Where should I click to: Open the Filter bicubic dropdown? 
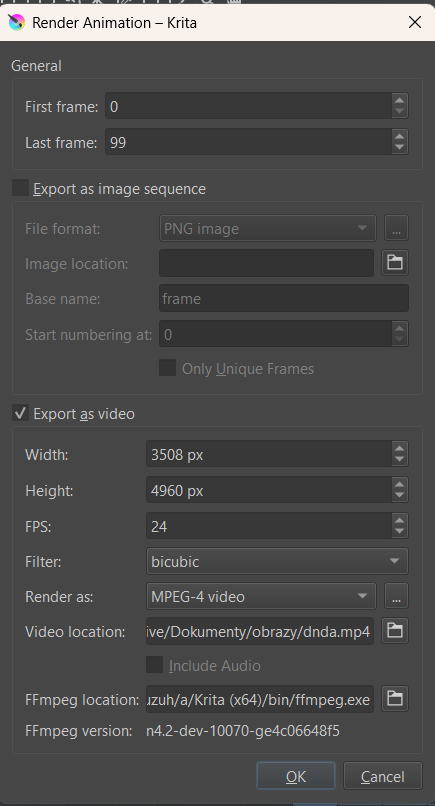(x=277, y=561)
